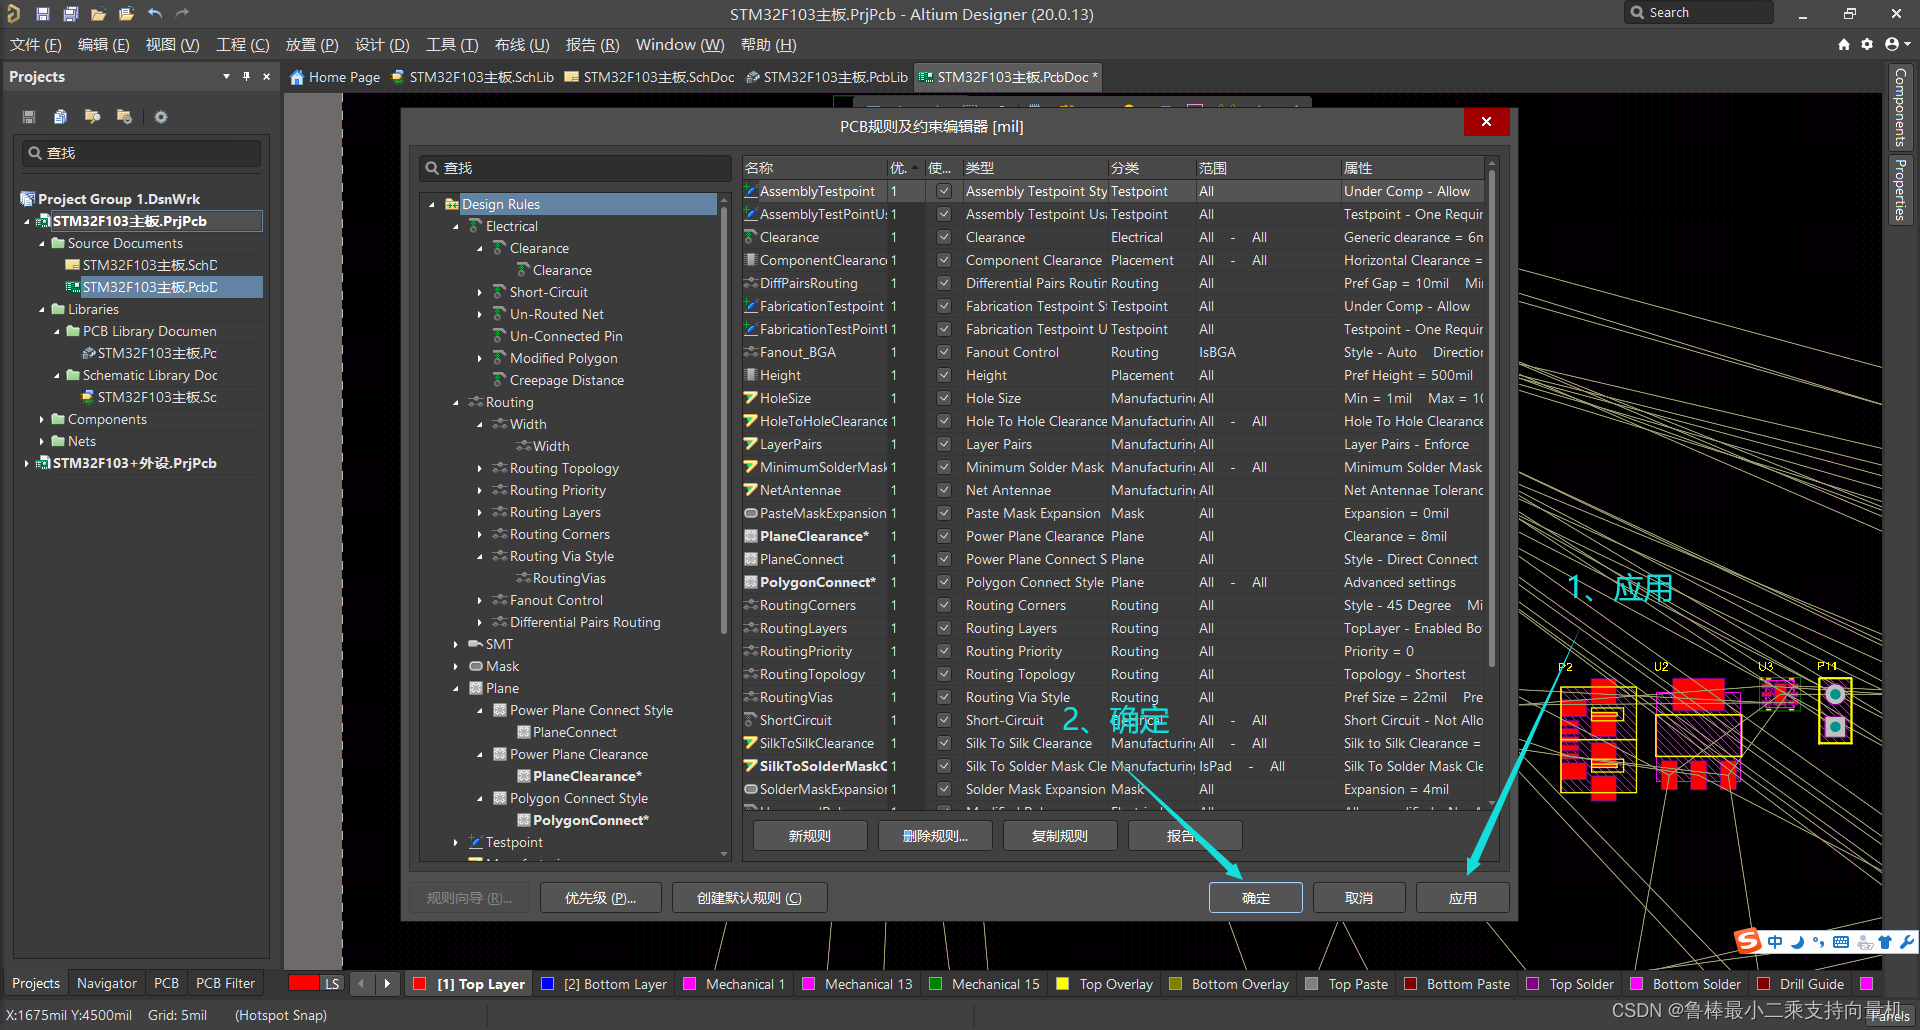Viewport: 1920px width, 1030px height.
Task: Click the 确定 button
Action: point(1256,898)
